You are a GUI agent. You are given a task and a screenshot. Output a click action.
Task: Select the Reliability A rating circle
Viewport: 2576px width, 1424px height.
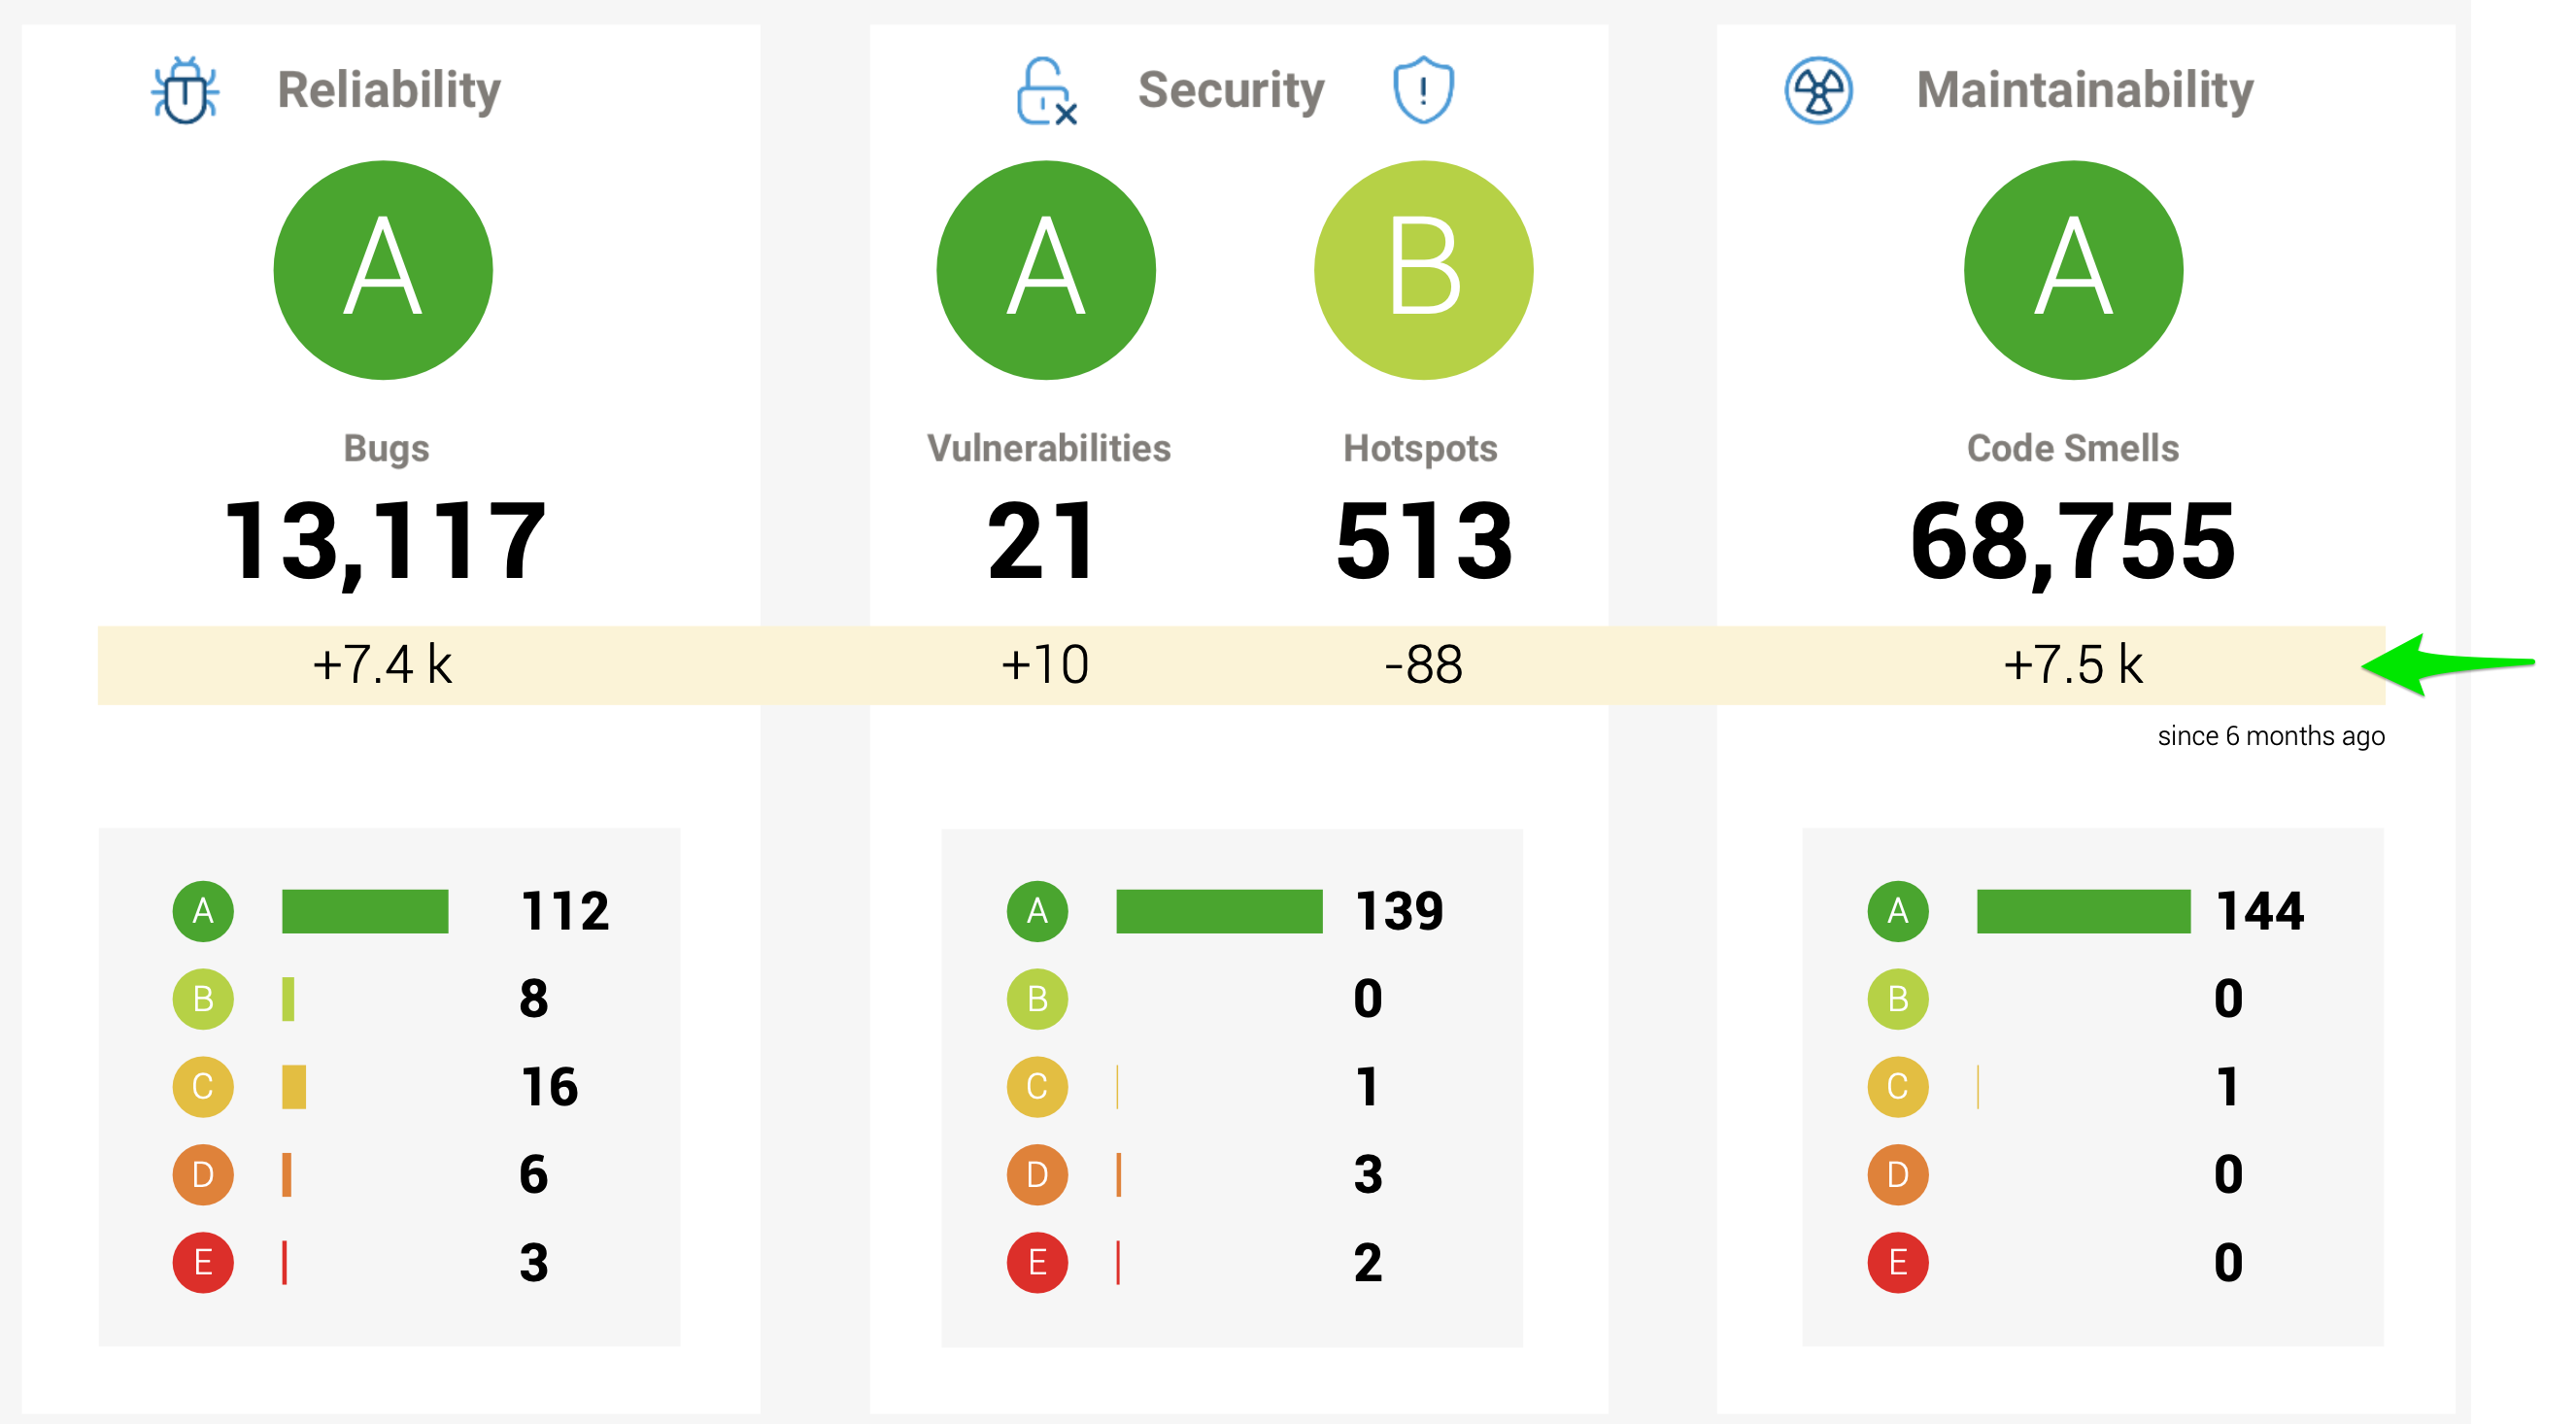(x=383, y=270)
